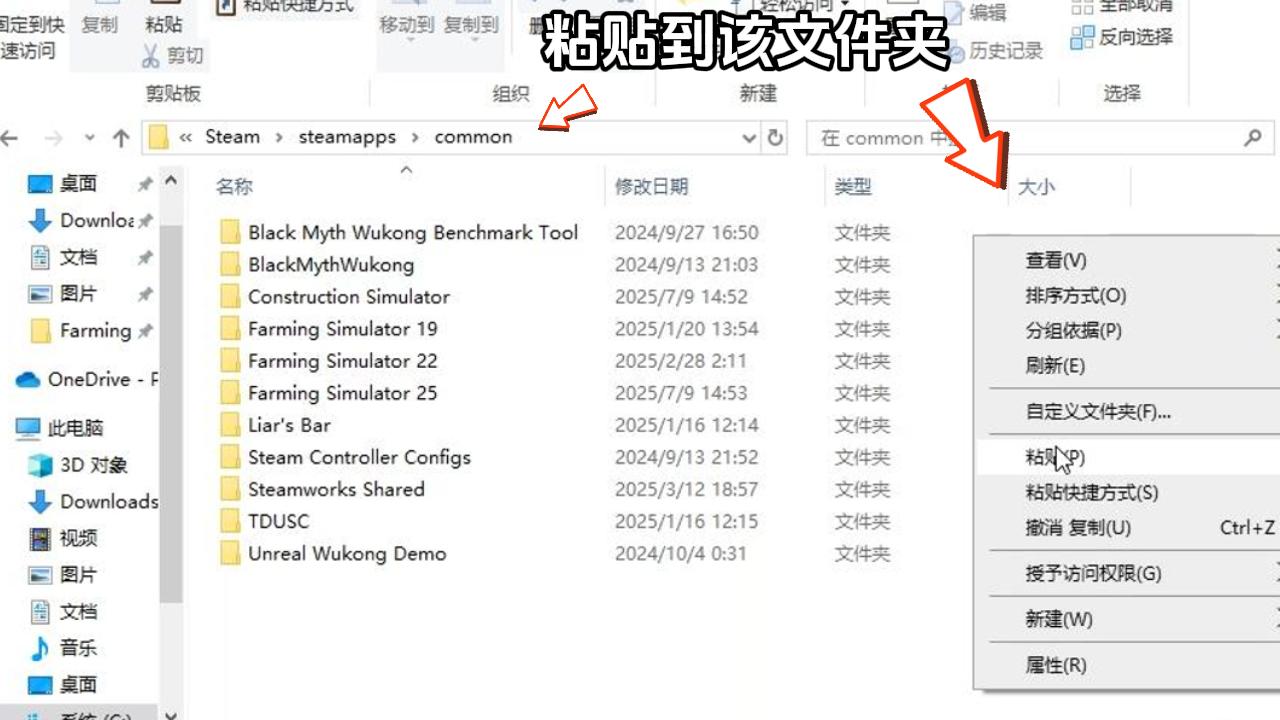Click date 2025/2/28 2:11
Screen dimensions: 1280x720
point(680,361)
